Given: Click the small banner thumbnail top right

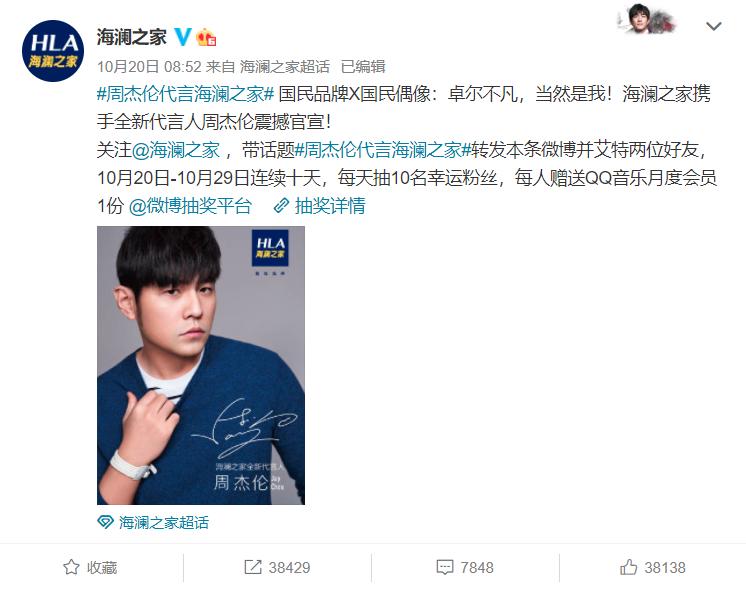Looking at the screenshot, I should pos(647,19).
